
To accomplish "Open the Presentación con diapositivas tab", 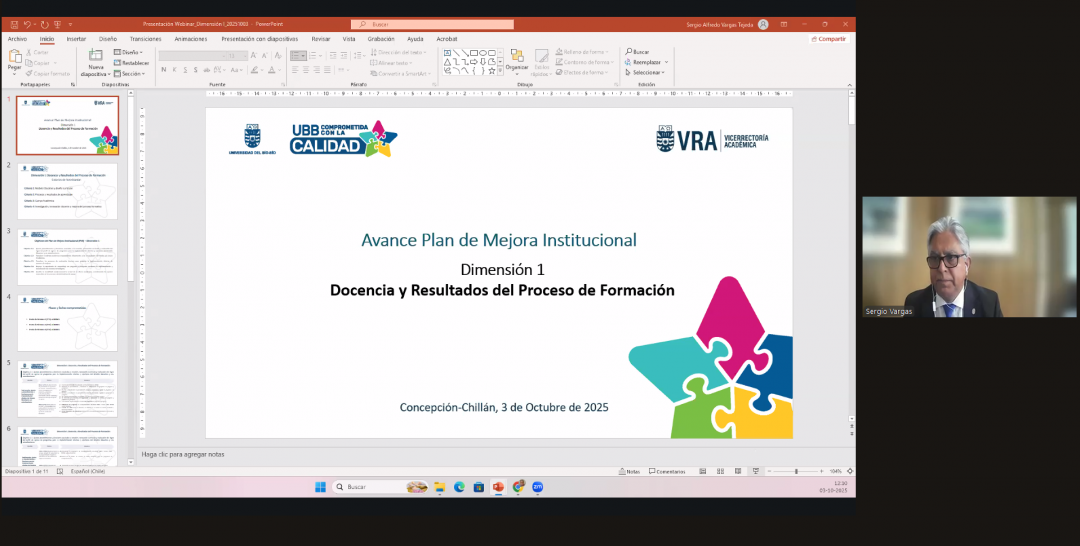I will point(260,39).
